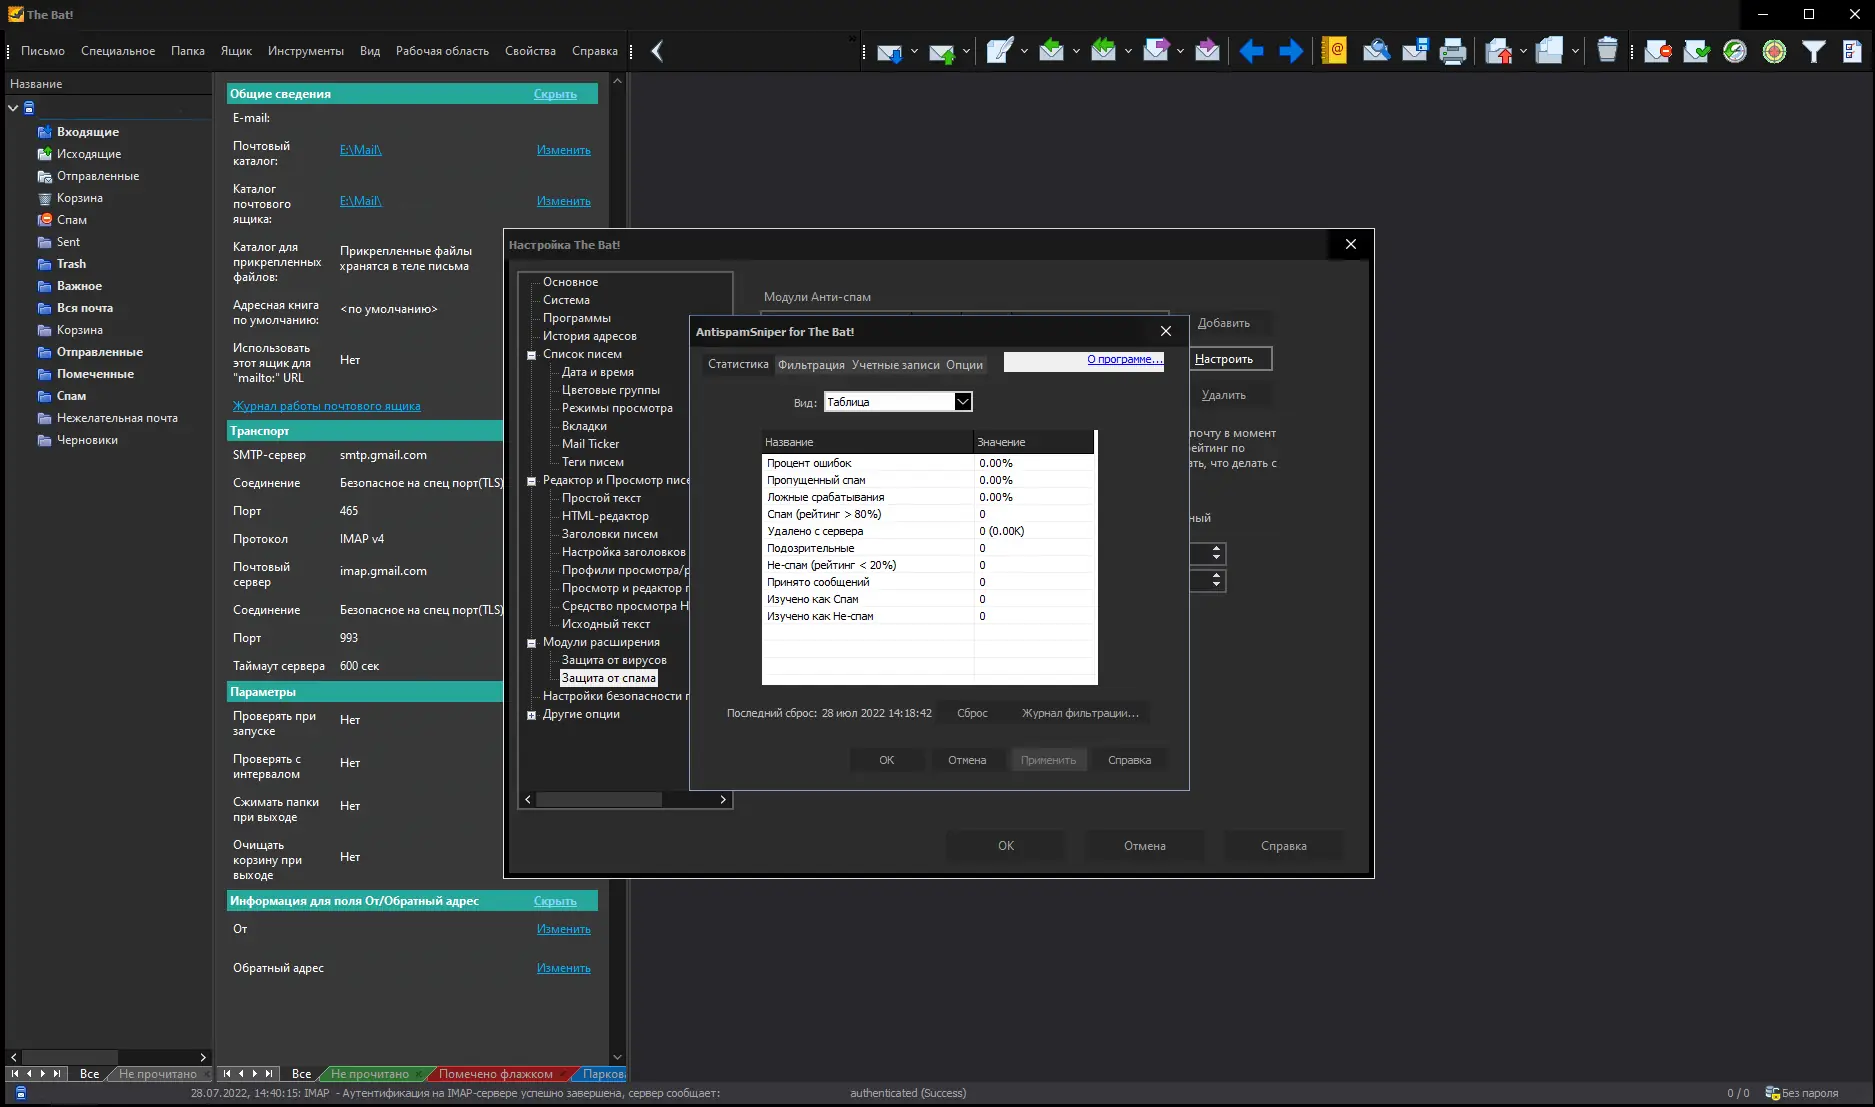
Task: Click the Reply toolbar icon
Action: click(1051, 51)
